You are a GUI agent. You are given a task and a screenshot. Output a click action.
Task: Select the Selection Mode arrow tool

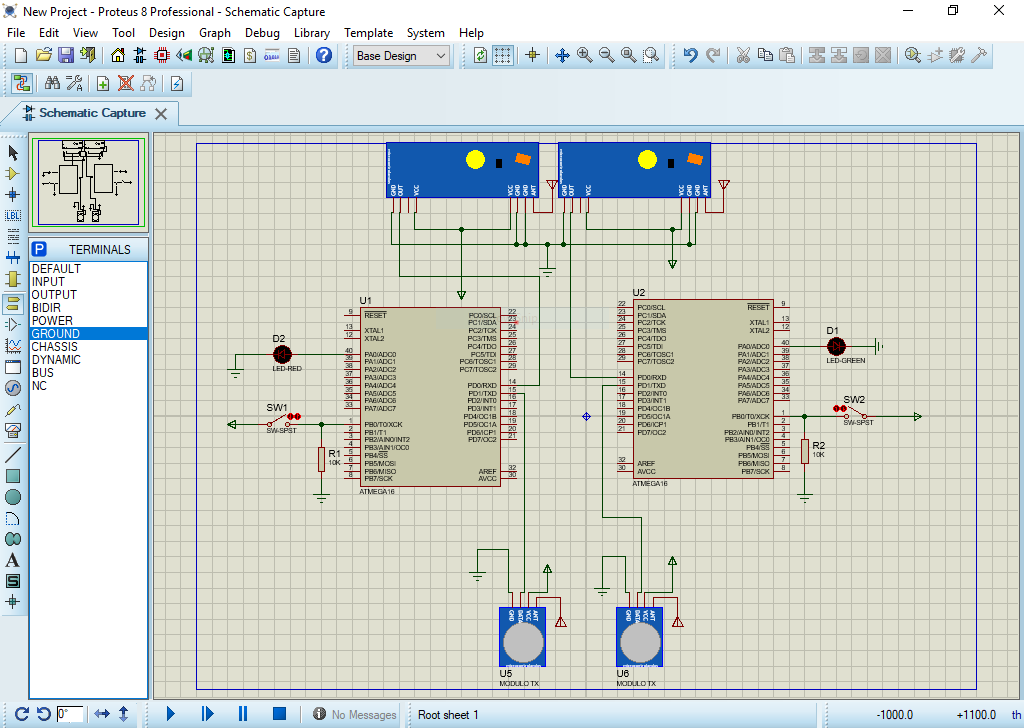pyautogui.click(x=13, y=152)
